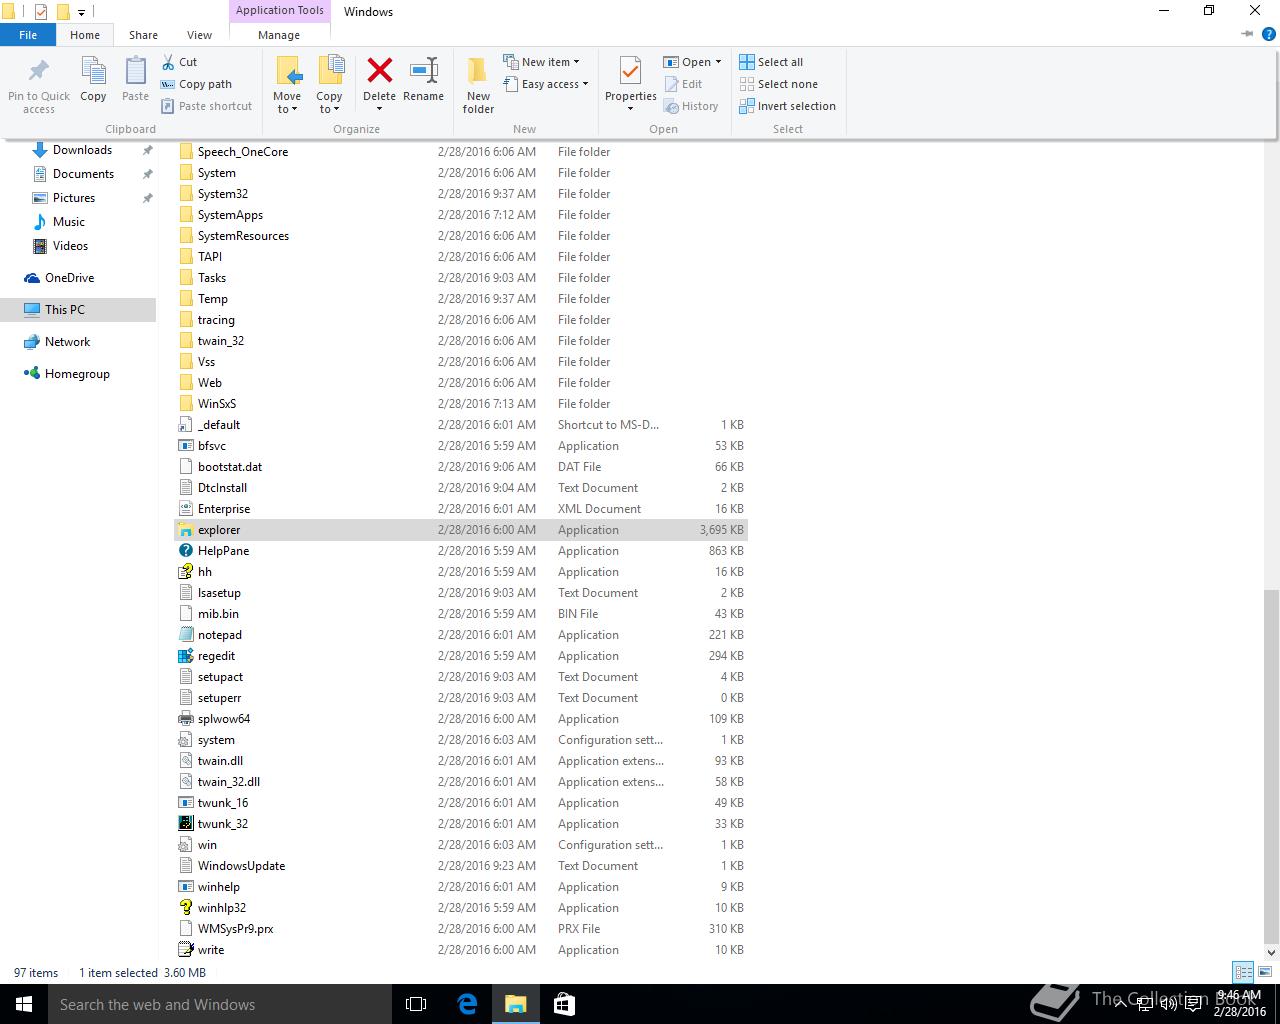Launch Microsoft Edge from taskbar
The height and width of the screenshot is (1024, 1280).
point(467,1004)
